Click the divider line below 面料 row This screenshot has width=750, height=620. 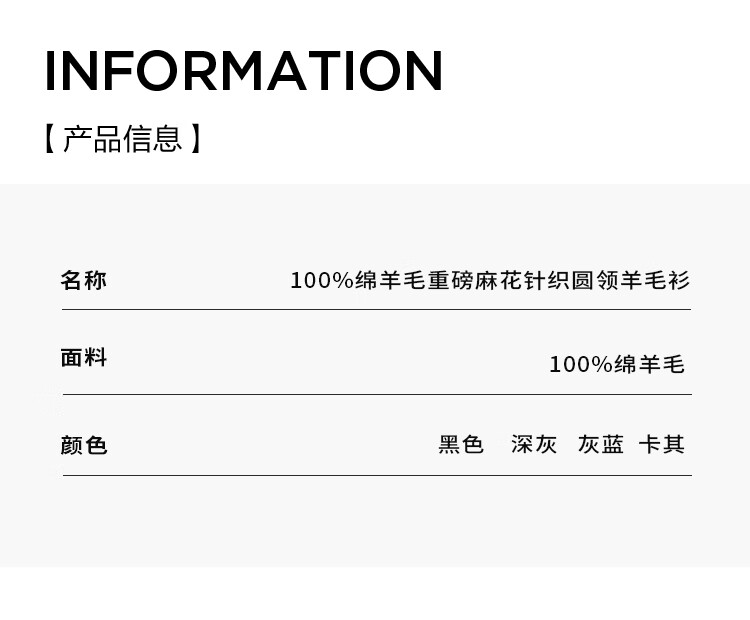click(376, 394)
